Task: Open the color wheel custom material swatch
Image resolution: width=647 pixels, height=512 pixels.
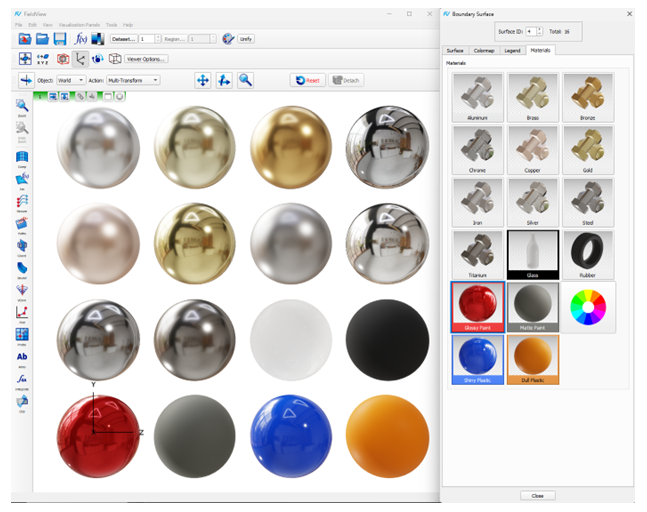Action: coord(588,306)
